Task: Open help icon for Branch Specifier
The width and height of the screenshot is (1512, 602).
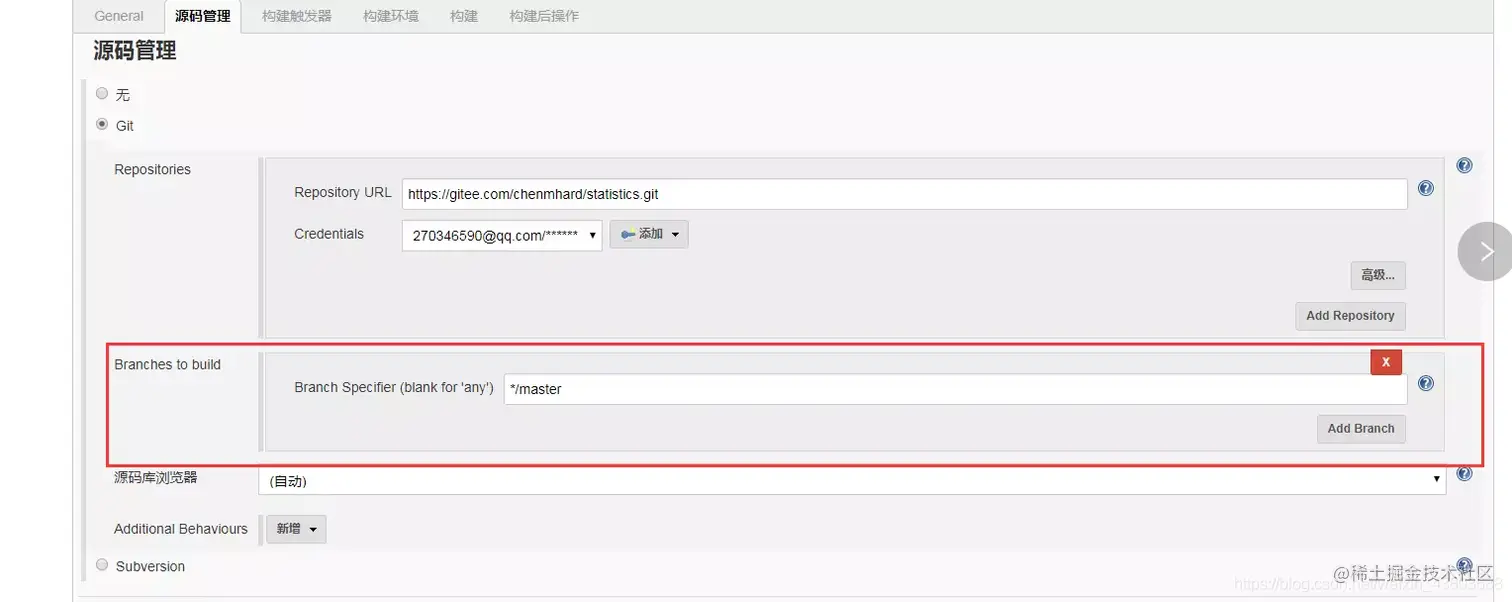Action: 1426,383
